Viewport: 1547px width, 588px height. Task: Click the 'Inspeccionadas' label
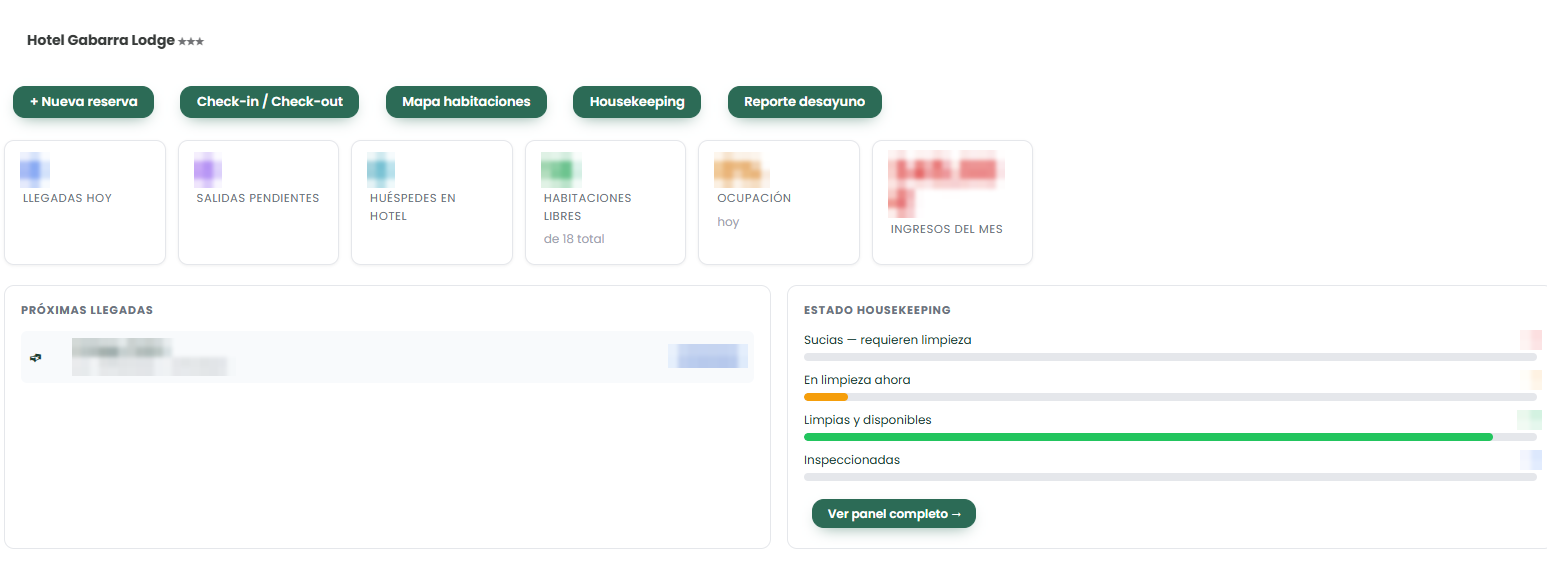point(852,460)
